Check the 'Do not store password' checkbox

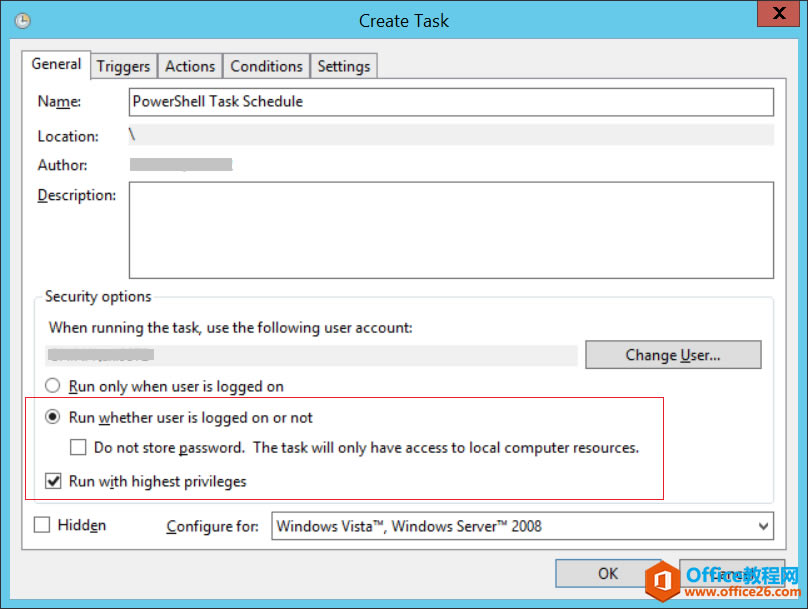78,447
